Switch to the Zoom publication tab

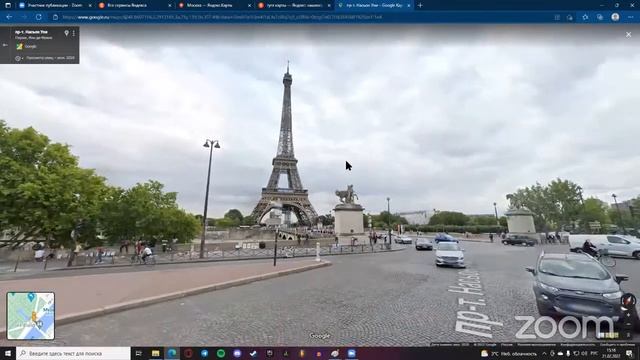click(55, 5)
